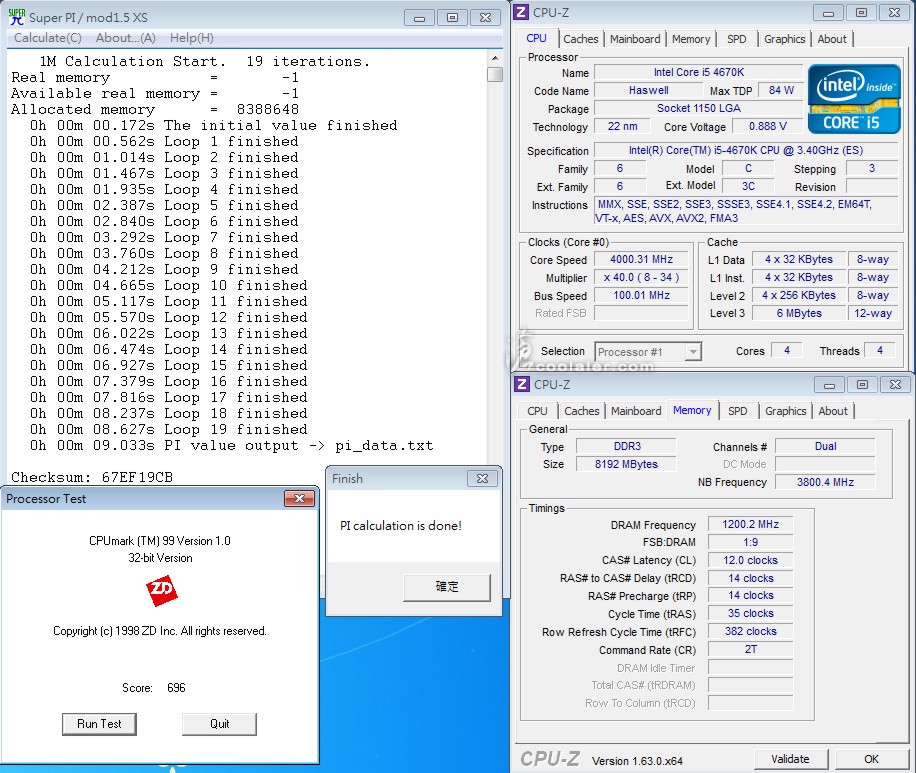Click the tRFC 382 clocks value
Image resolution: width=916 pixels, height=773 pixels.
coord(751,632)
